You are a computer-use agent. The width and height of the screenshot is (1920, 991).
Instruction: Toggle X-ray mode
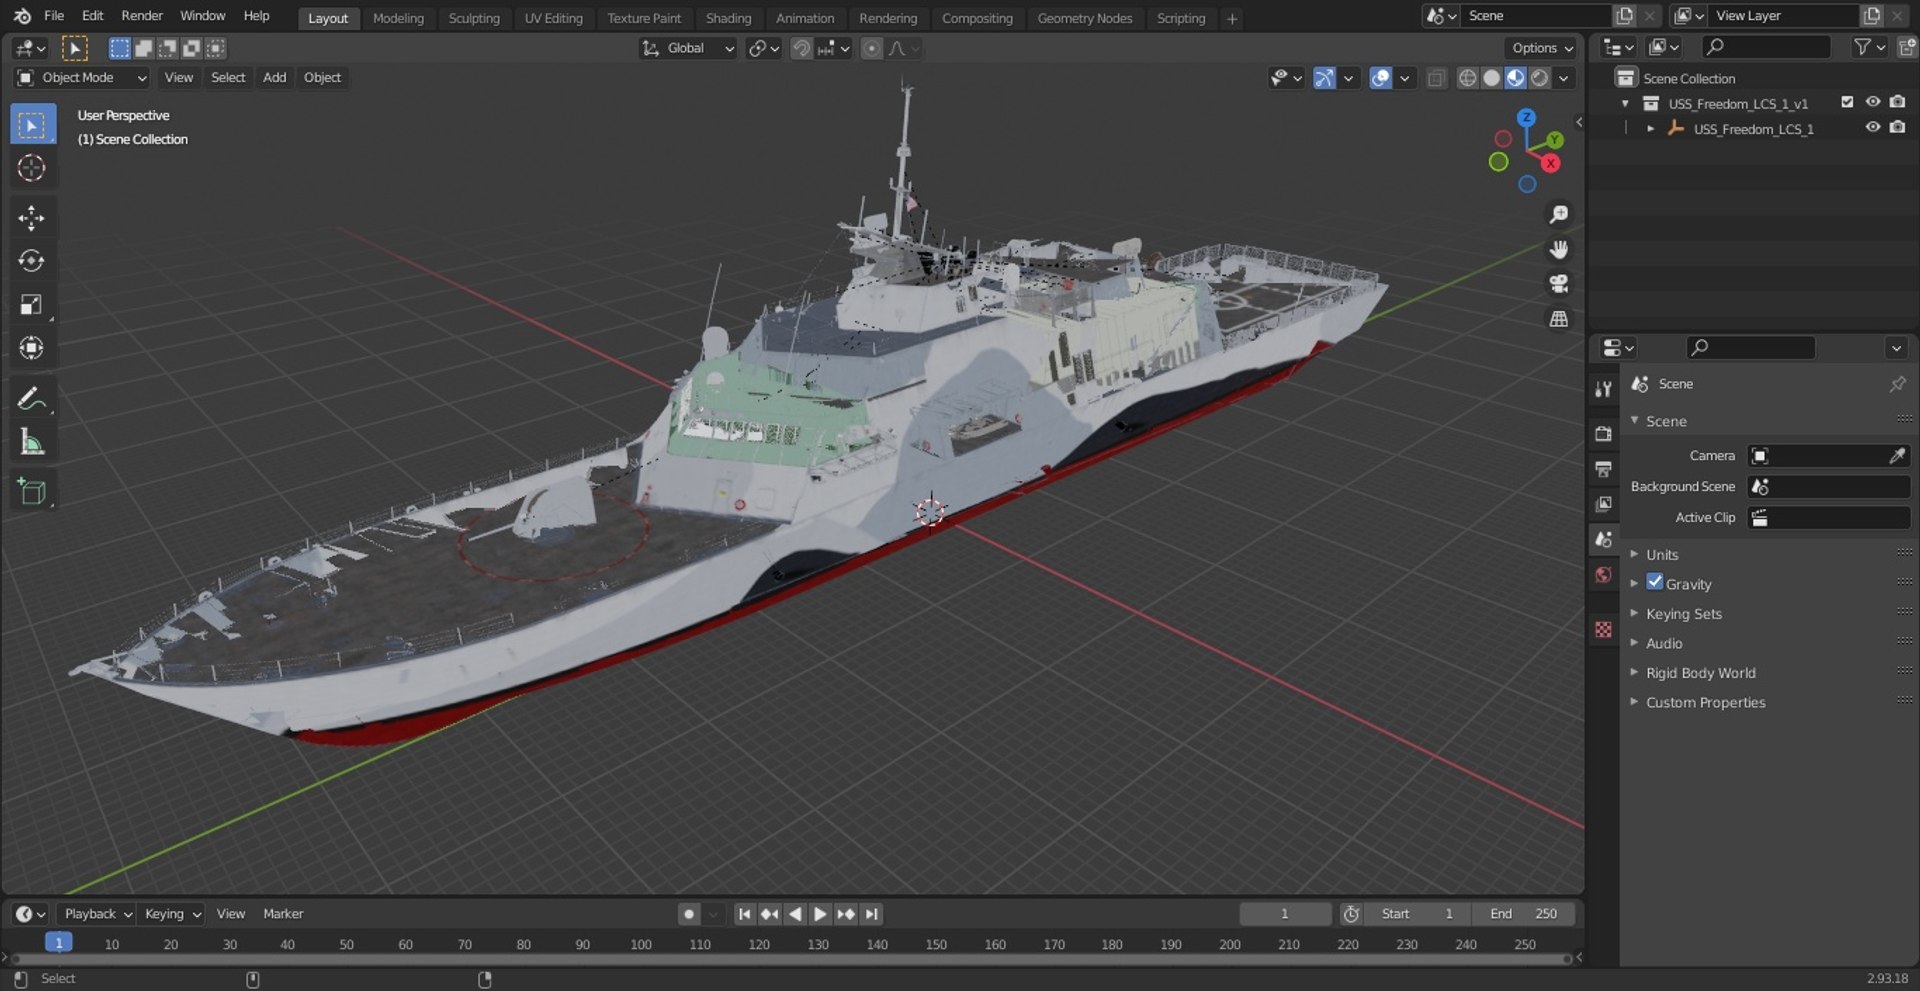tap(1436, 78)
